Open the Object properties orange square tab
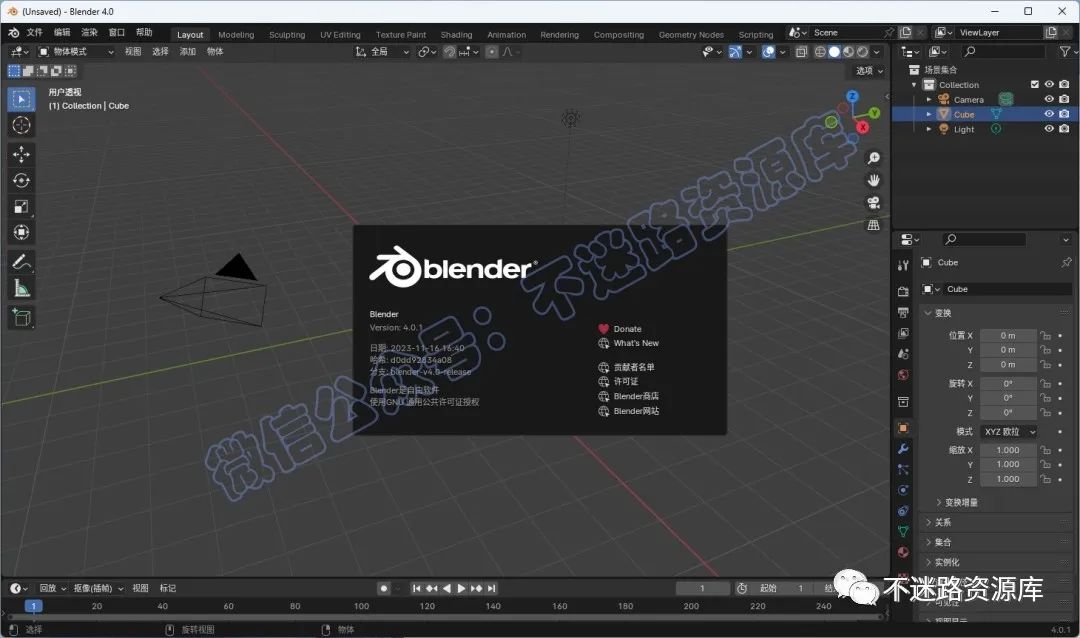1080x638 pixels. (903, 428)
